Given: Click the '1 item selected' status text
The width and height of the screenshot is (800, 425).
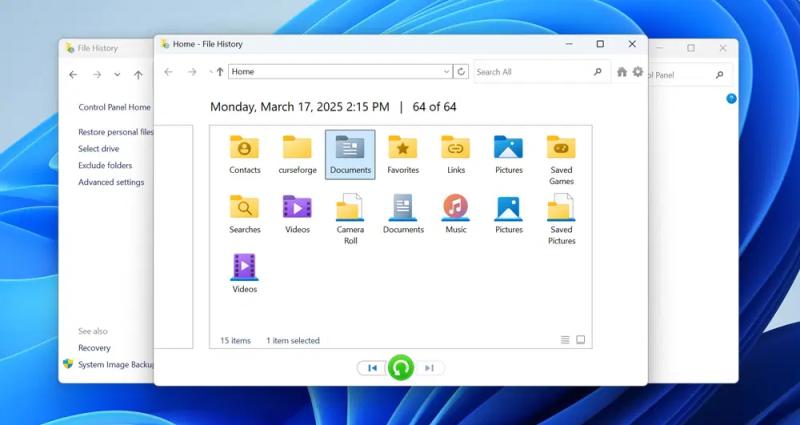Looking at the screenshot, I should (x=293, y=340).
